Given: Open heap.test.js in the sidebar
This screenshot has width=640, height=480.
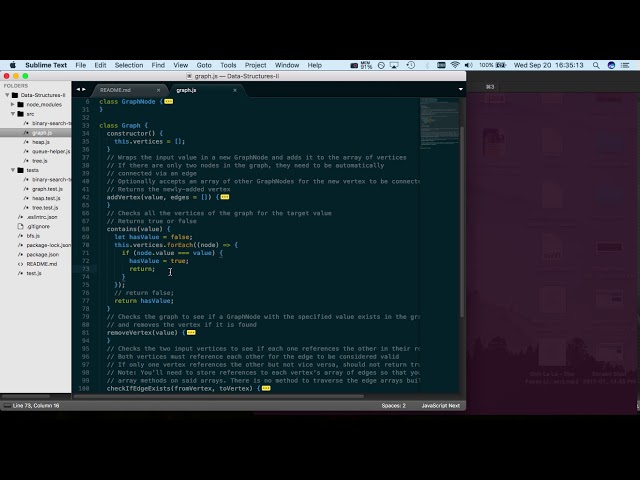Looking at the screenshot, I should click(x=46, y=198).
